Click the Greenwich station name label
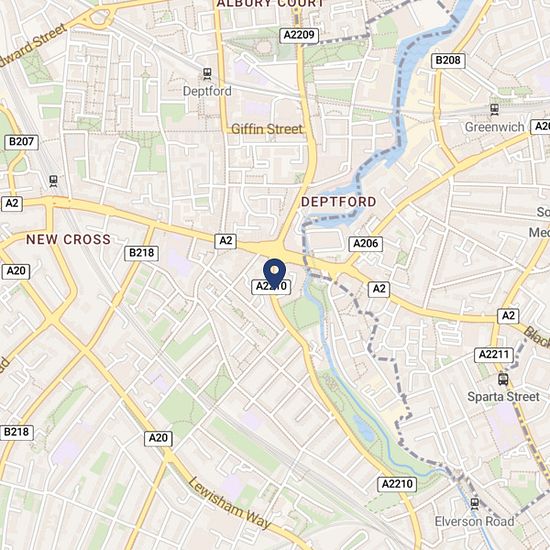The height and width of the screenshot is (550, 550). pos(495,127)
